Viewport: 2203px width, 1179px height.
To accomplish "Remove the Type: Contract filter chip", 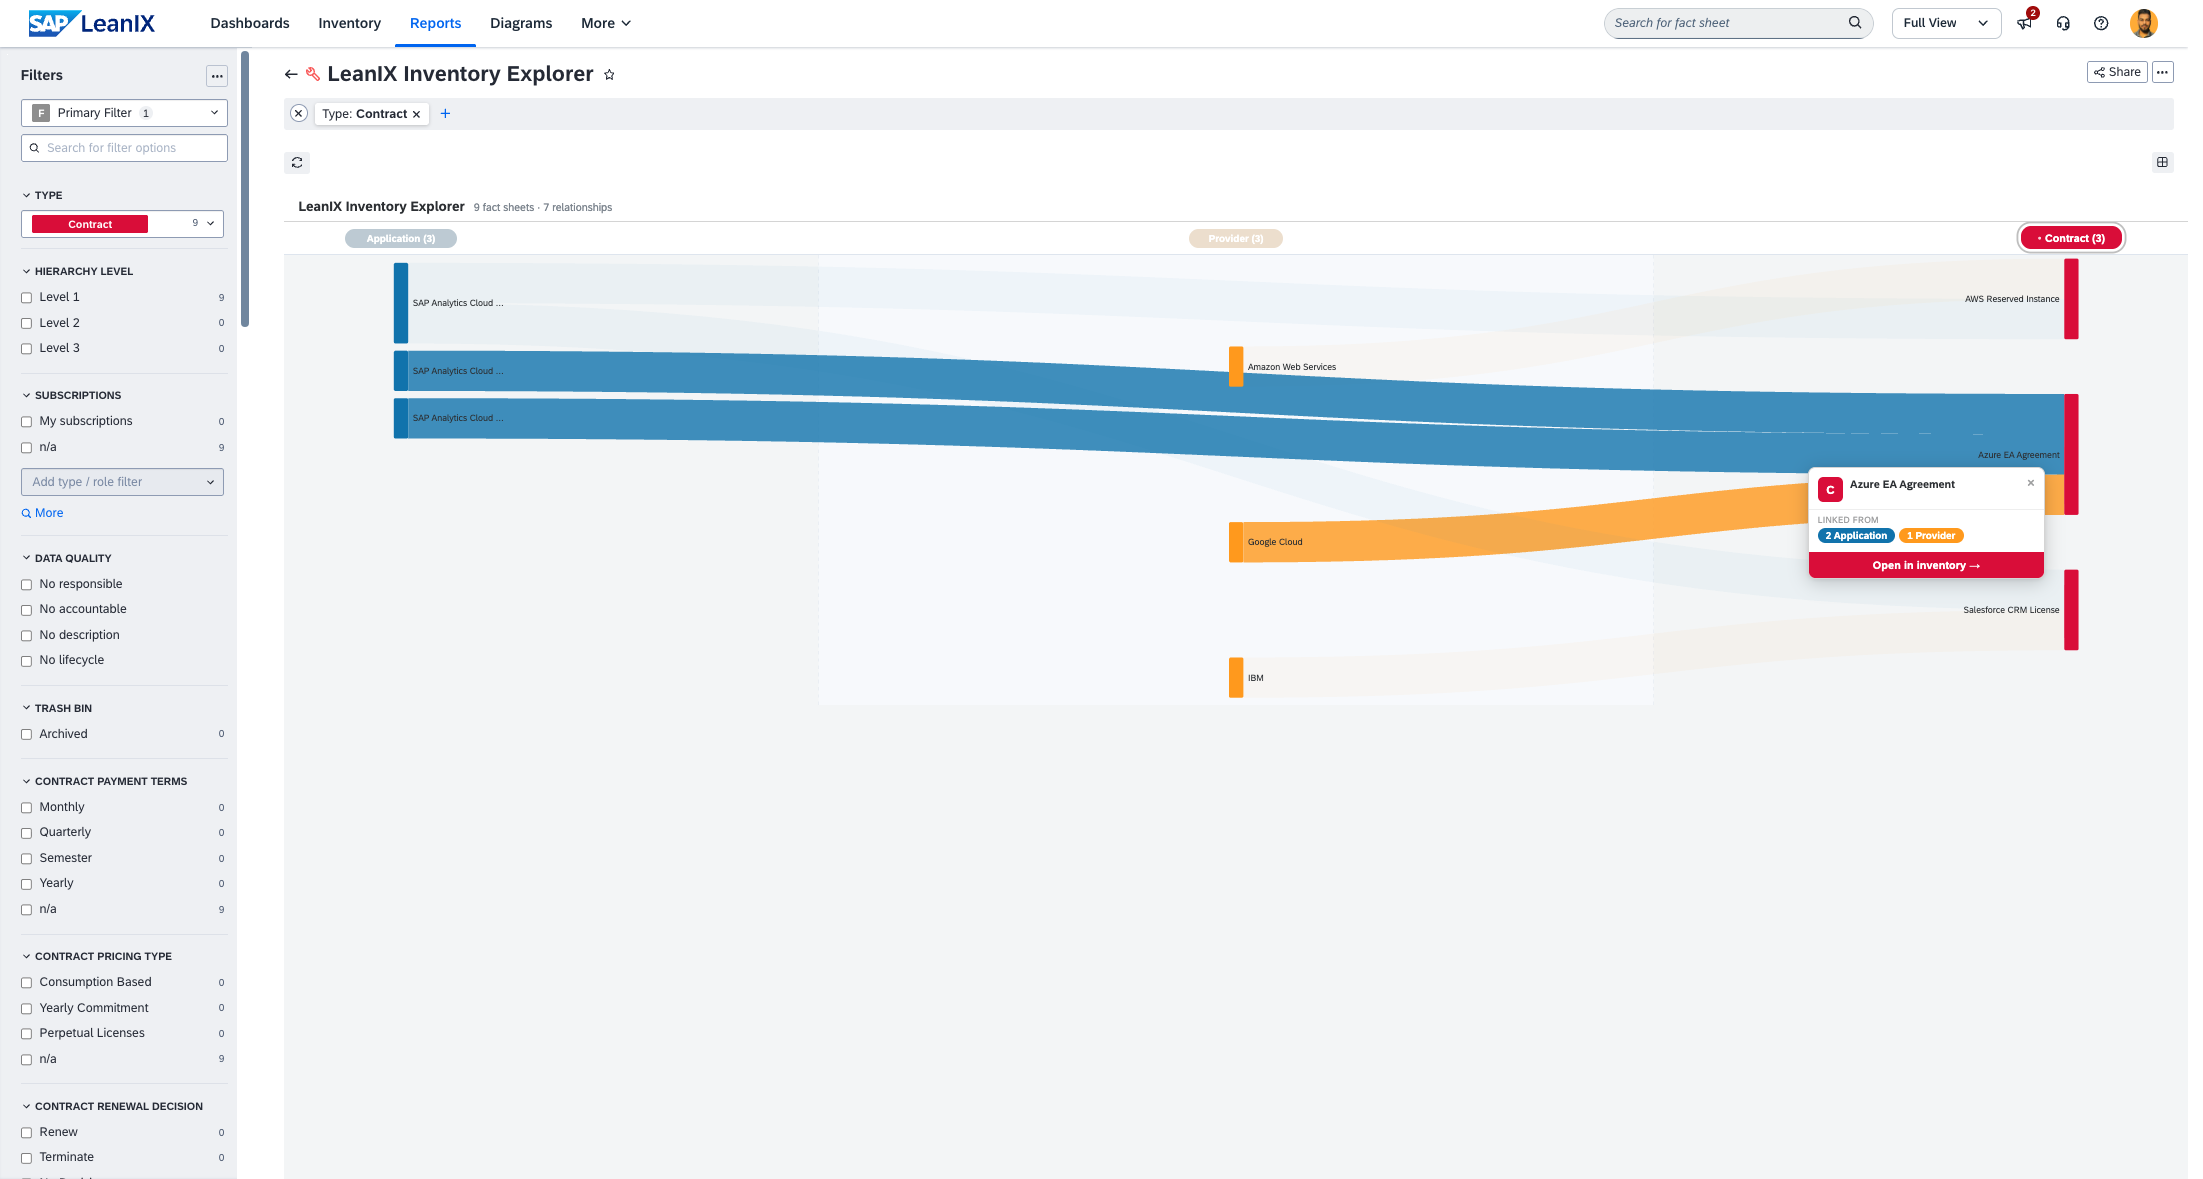I will click(x=416, y=114).
